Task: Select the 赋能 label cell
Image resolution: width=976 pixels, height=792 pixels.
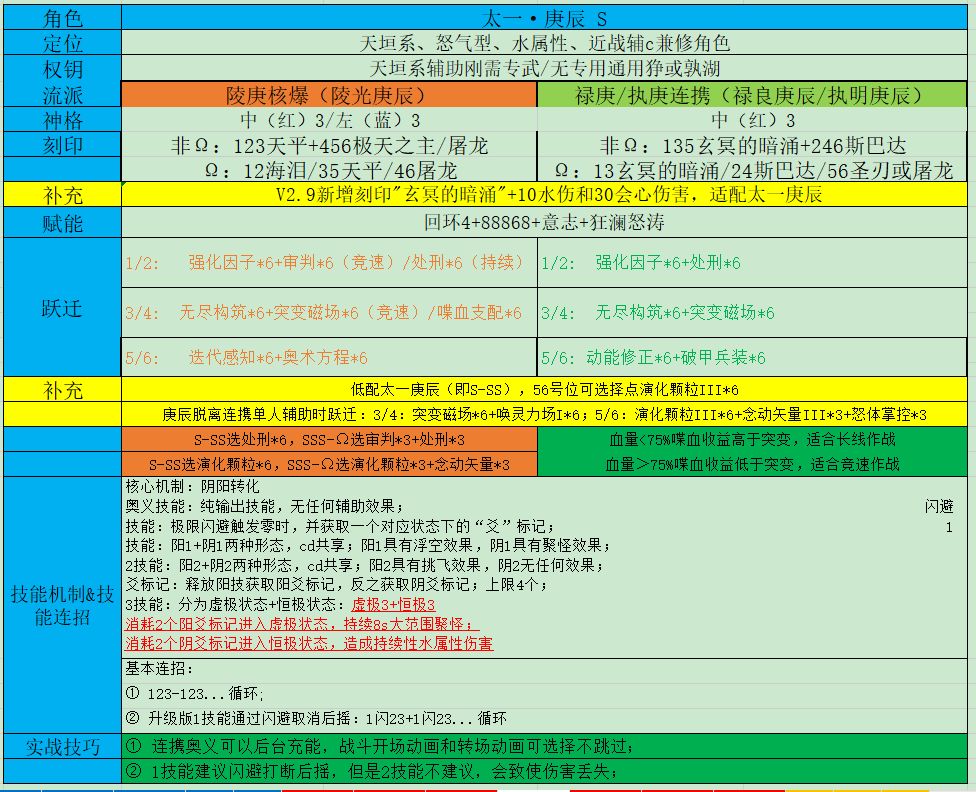Action: point(62,222)
